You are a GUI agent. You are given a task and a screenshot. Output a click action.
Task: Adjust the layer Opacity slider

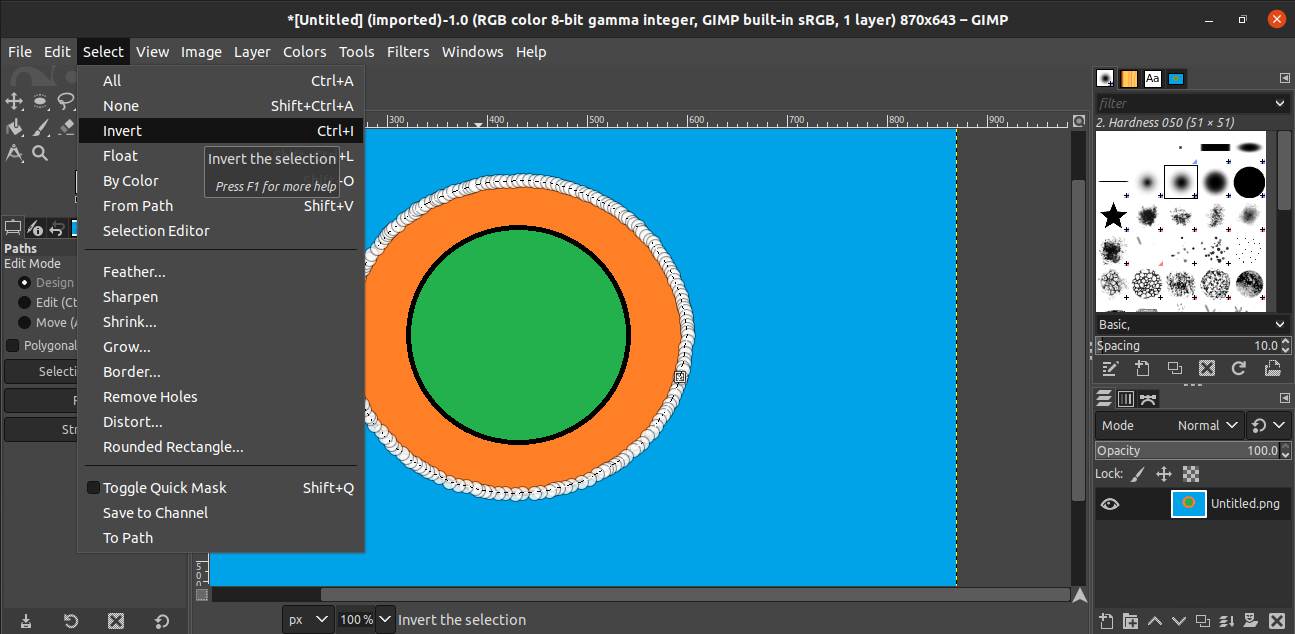tap(1186, 451)
